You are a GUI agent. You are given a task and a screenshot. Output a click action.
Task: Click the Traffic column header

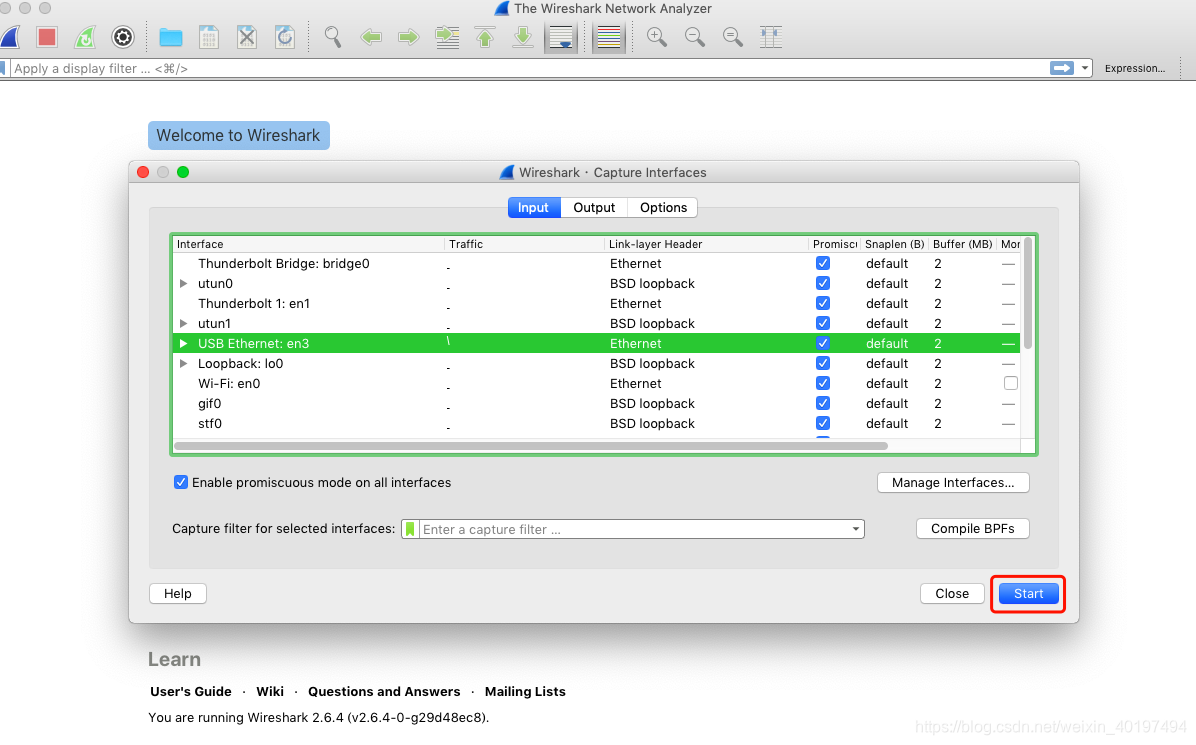click(524, 244)
